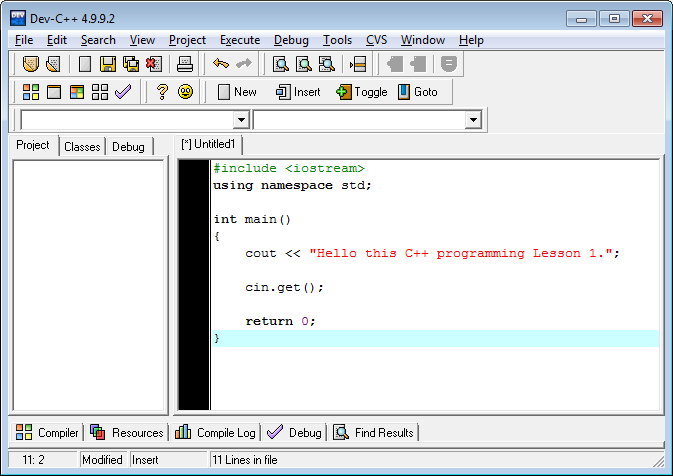Click the 'return 0;' line
Screen dimensions: 673x476
(280, 321)
